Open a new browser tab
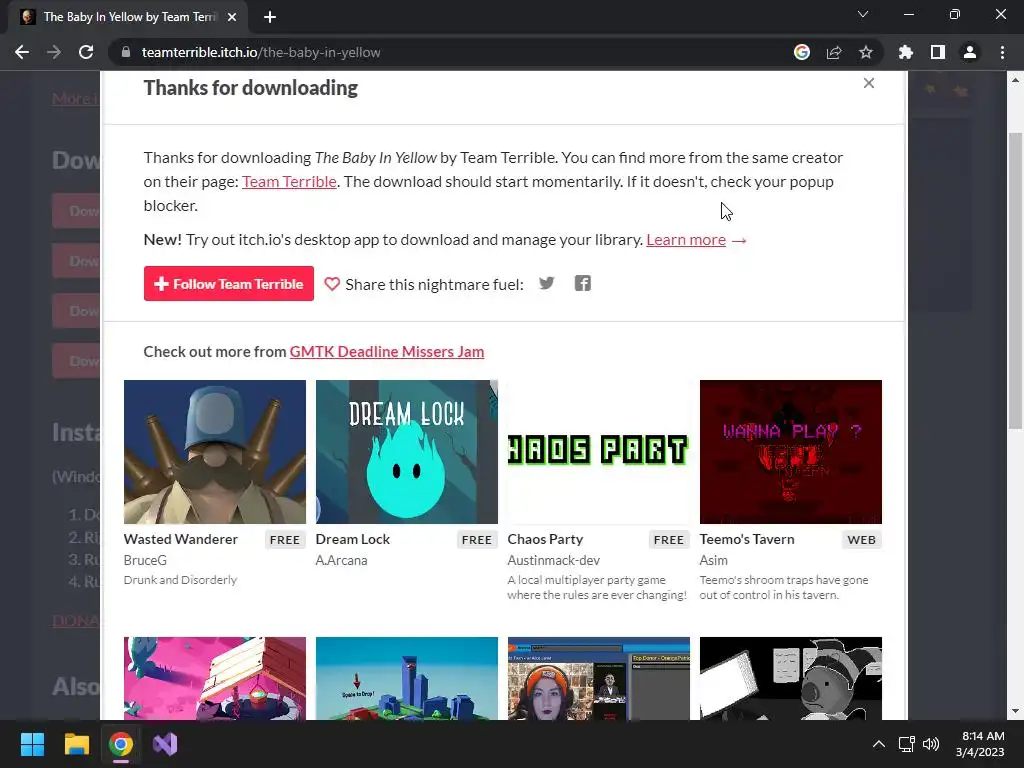This screenshot has width=1024, height=768. click(270, 17)
